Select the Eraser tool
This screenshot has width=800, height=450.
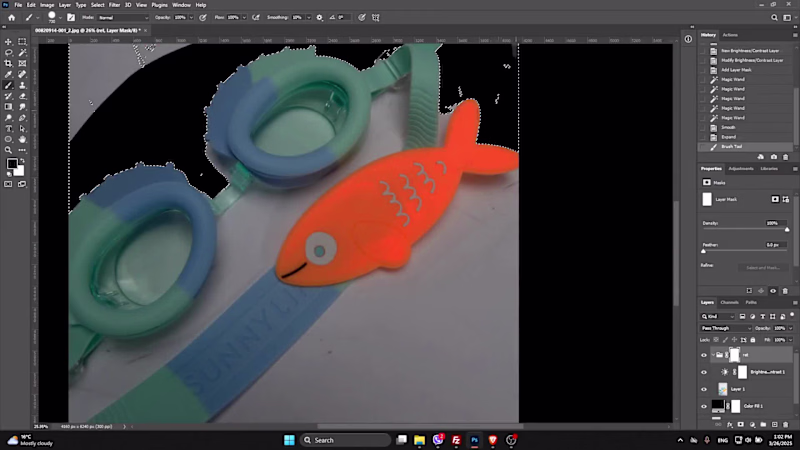pyautogui.click(x=22, y=96)
